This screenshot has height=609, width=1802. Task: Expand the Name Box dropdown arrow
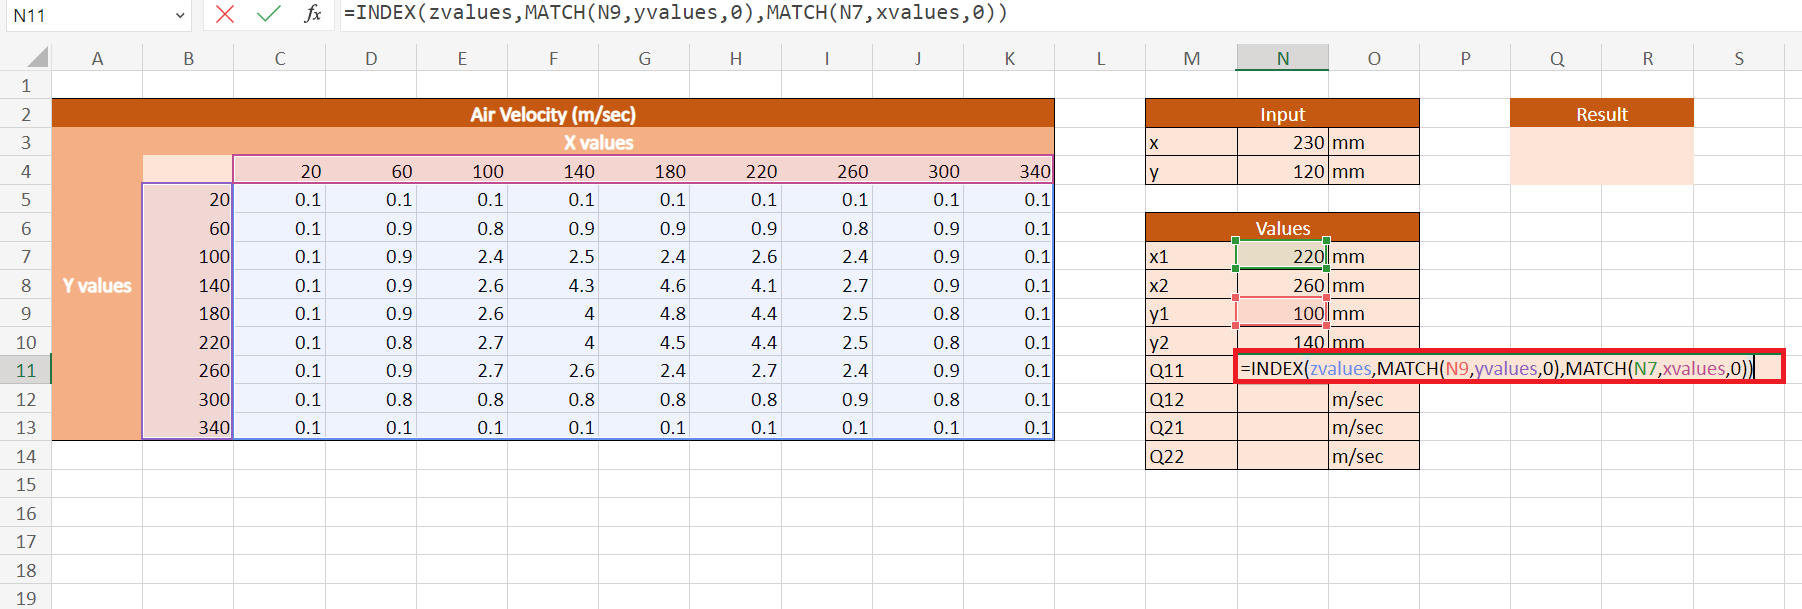point(180,15)
